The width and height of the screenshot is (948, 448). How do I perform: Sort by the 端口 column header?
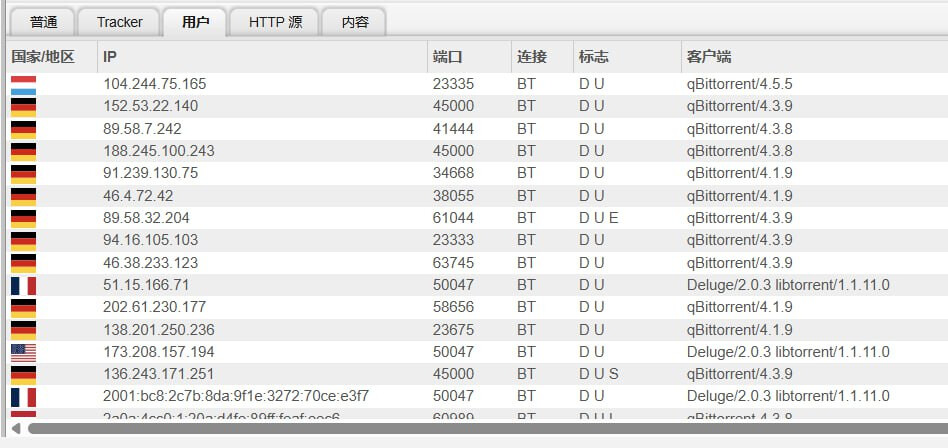tap(447, 57)
